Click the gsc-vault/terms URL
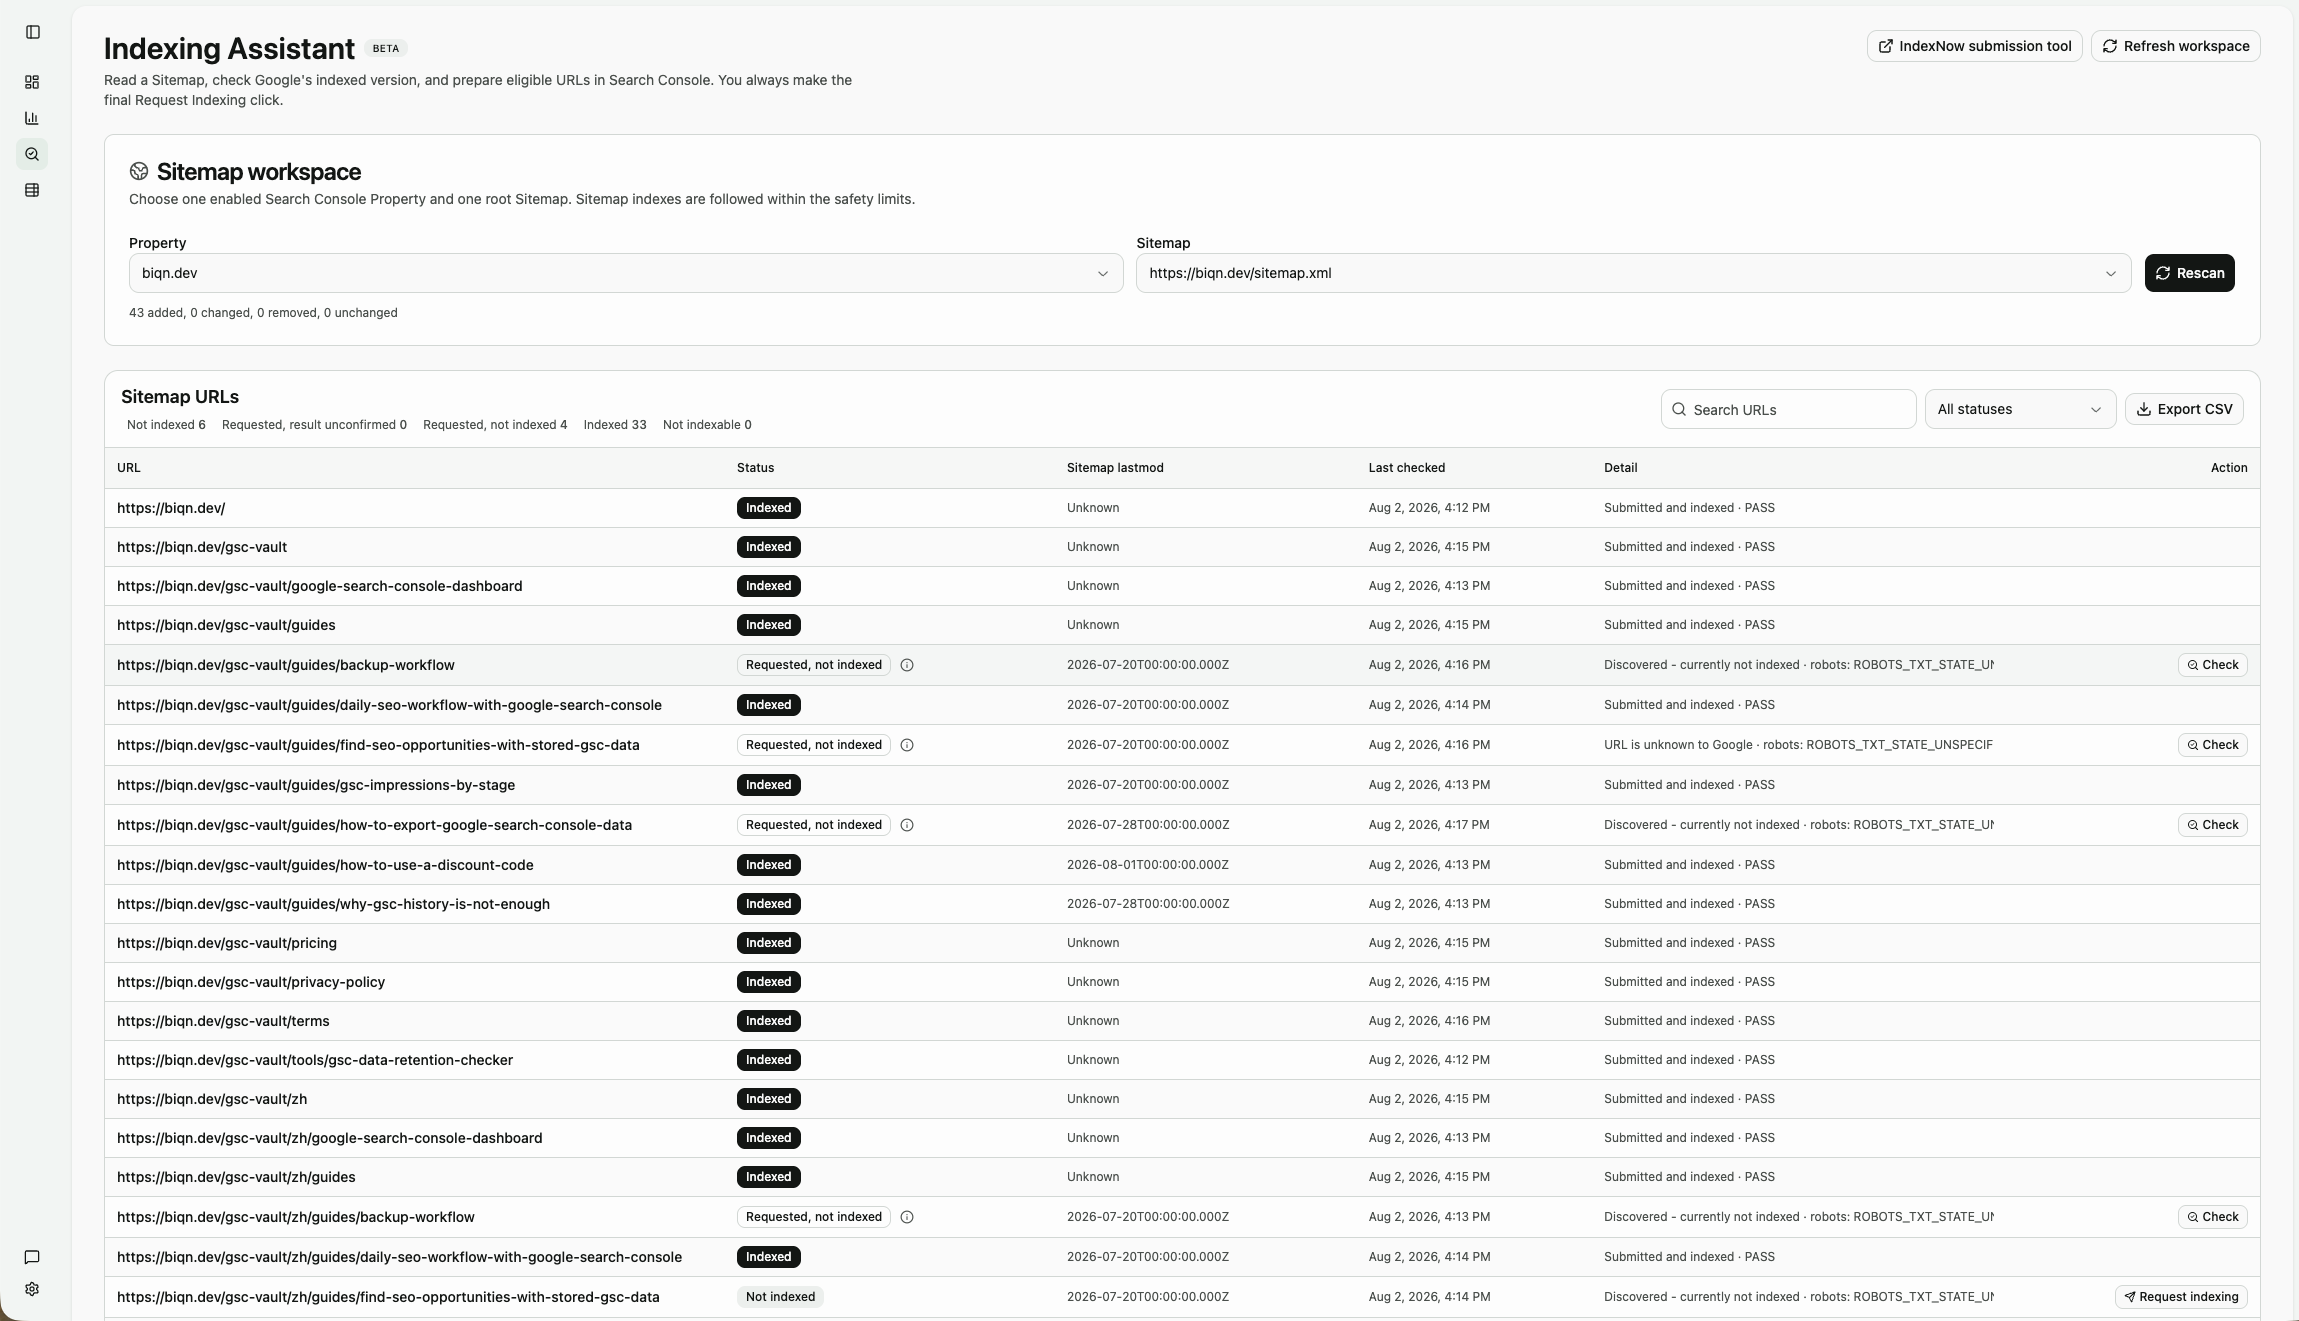The height and width of the screenshot is (1321, 2299). coord(223,1021)
